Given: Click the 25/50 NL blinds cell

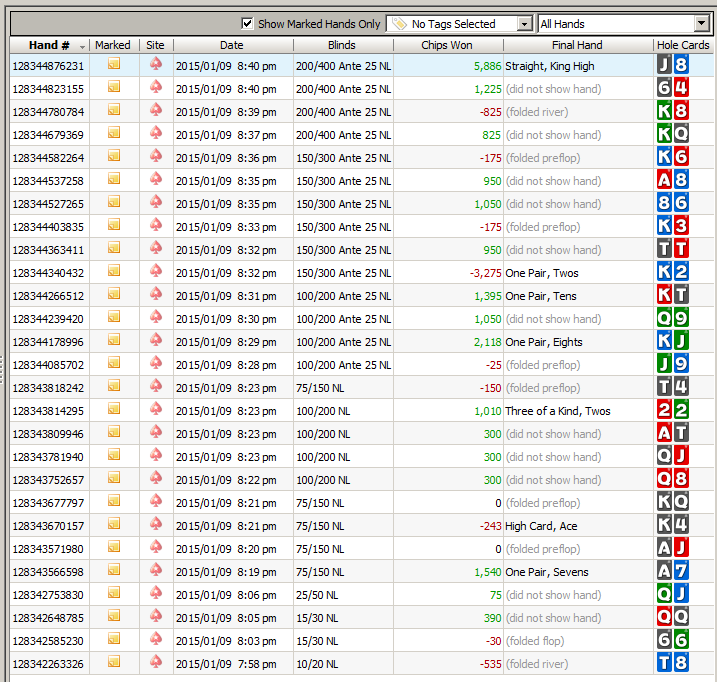Looking at the screenshot, I should pyautogui.click(x=317, y=595).
